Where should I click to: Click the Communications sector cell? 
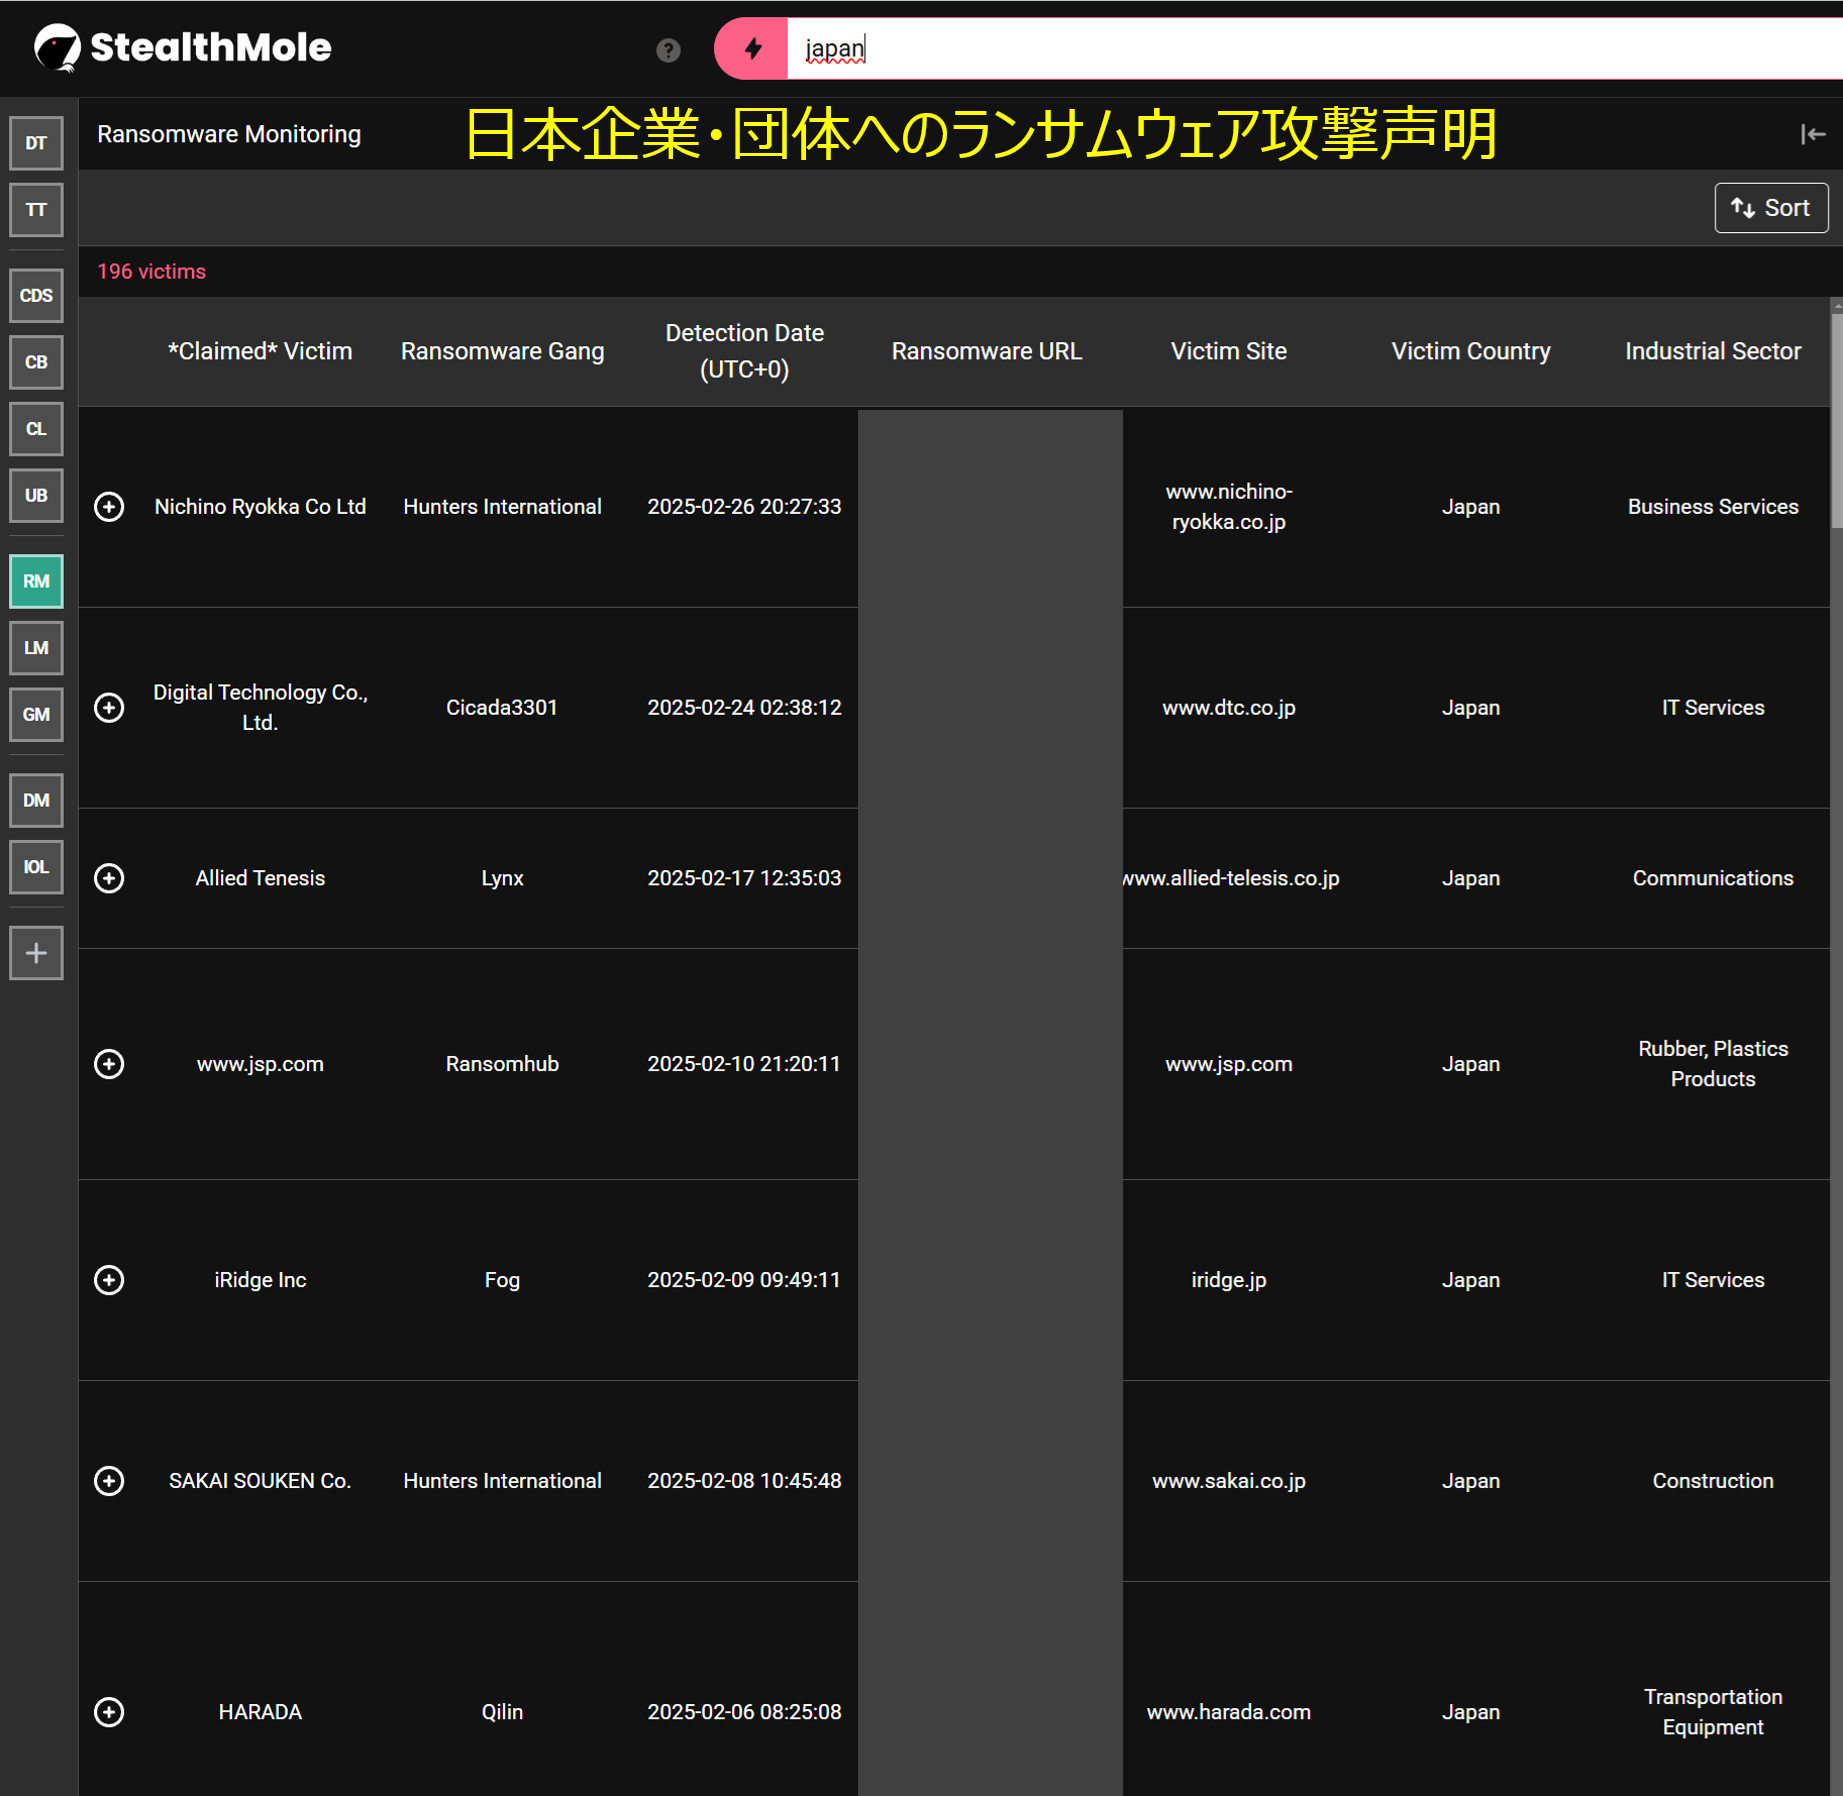pyautogui.click(x=1712, y=878)
